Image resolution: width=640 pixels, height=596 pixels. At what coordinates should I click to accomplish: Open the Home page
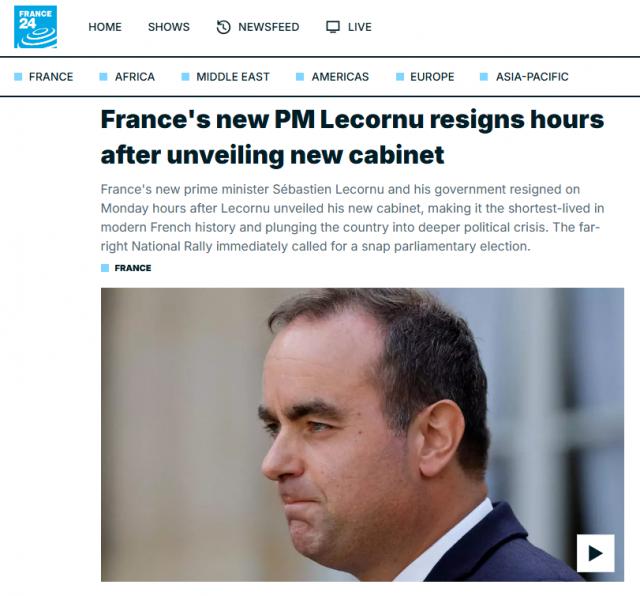[105, 27]
